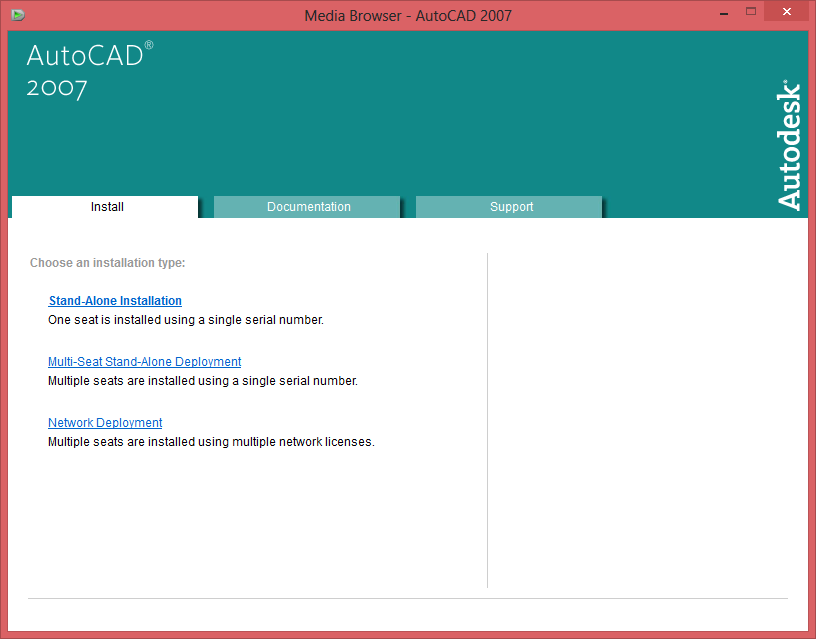Switch to the Documentation tab
The height and width of the screenshot is (639, 816).
click(307, 207)
